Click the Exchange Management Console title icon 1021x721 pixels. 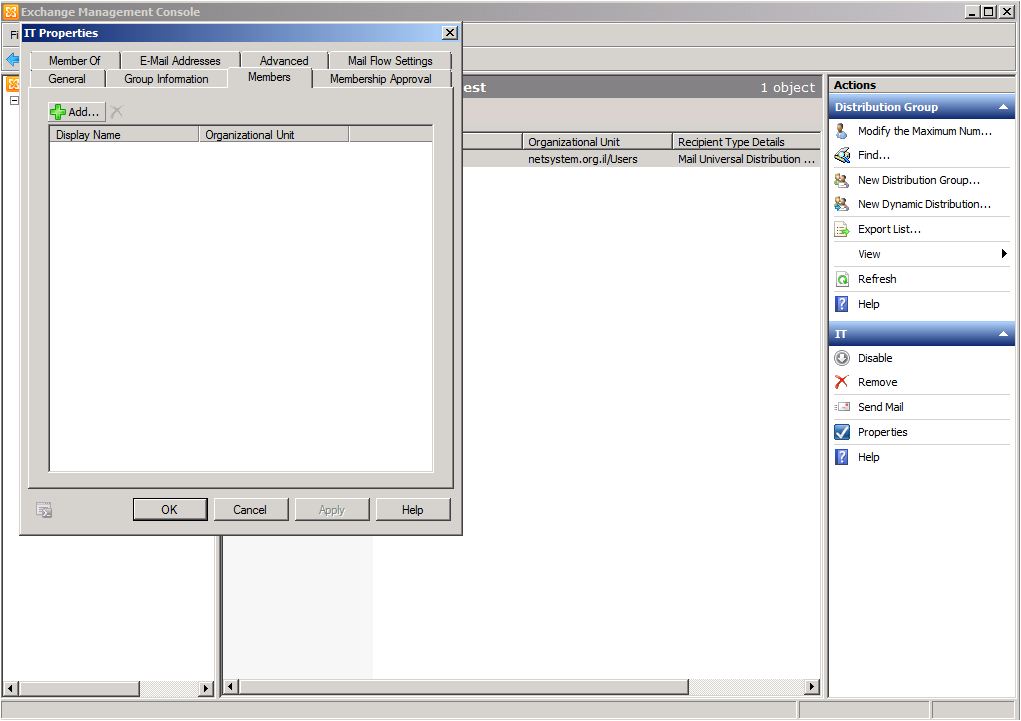click(x=10, y=11)
